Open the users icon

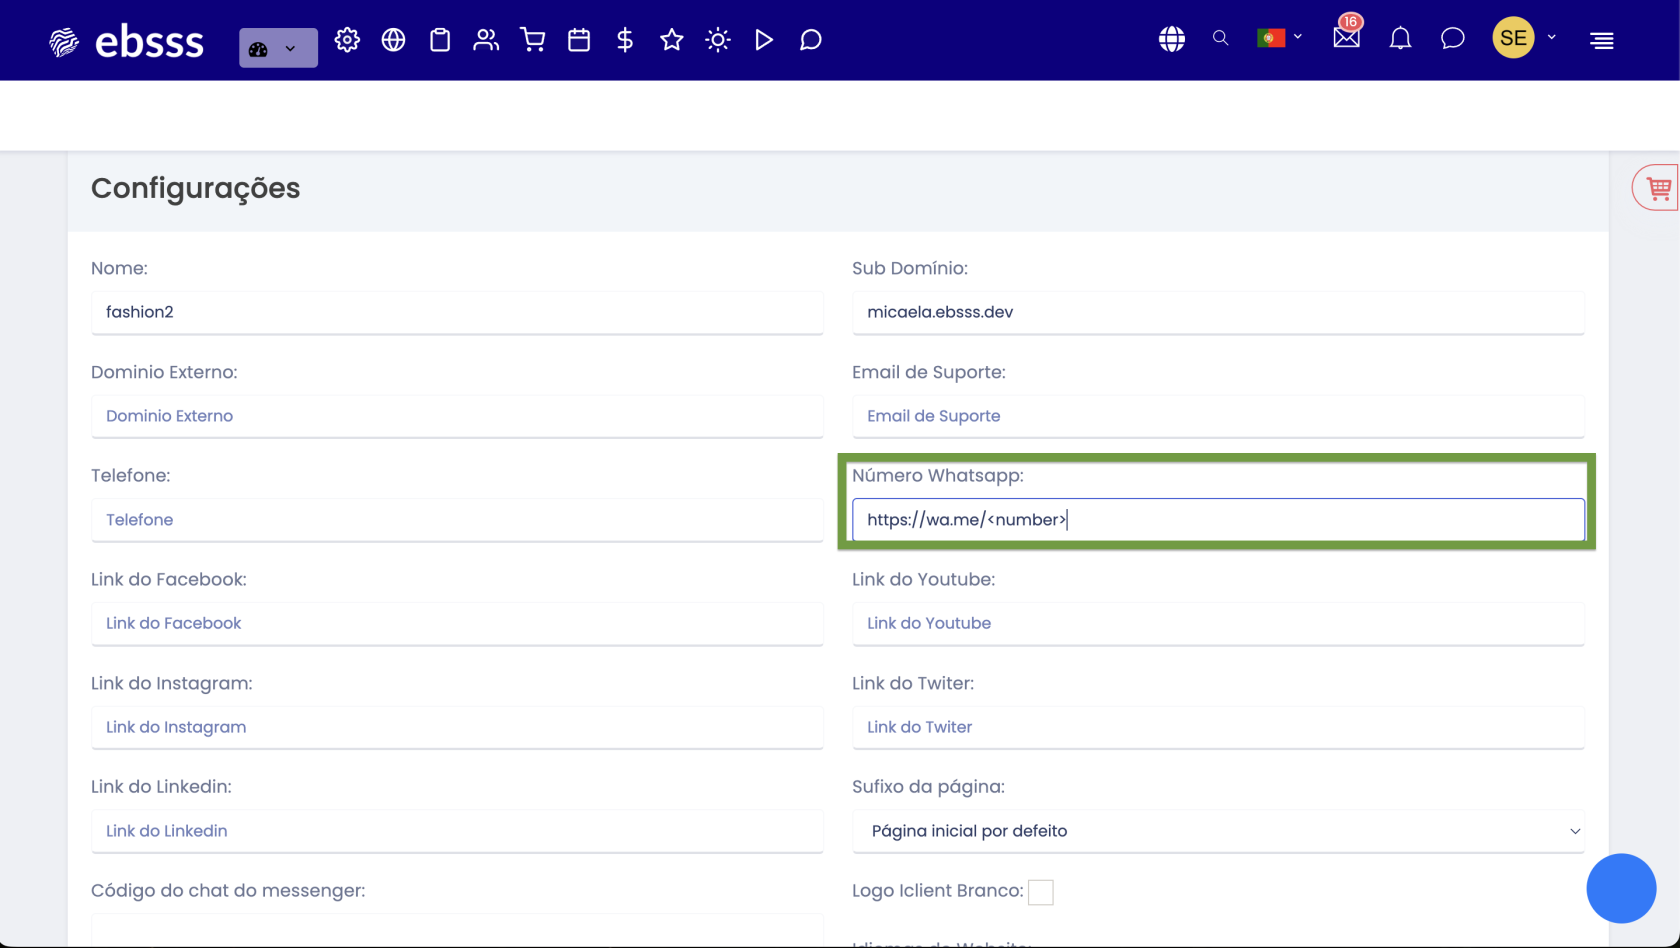click(x=486, y=40)
